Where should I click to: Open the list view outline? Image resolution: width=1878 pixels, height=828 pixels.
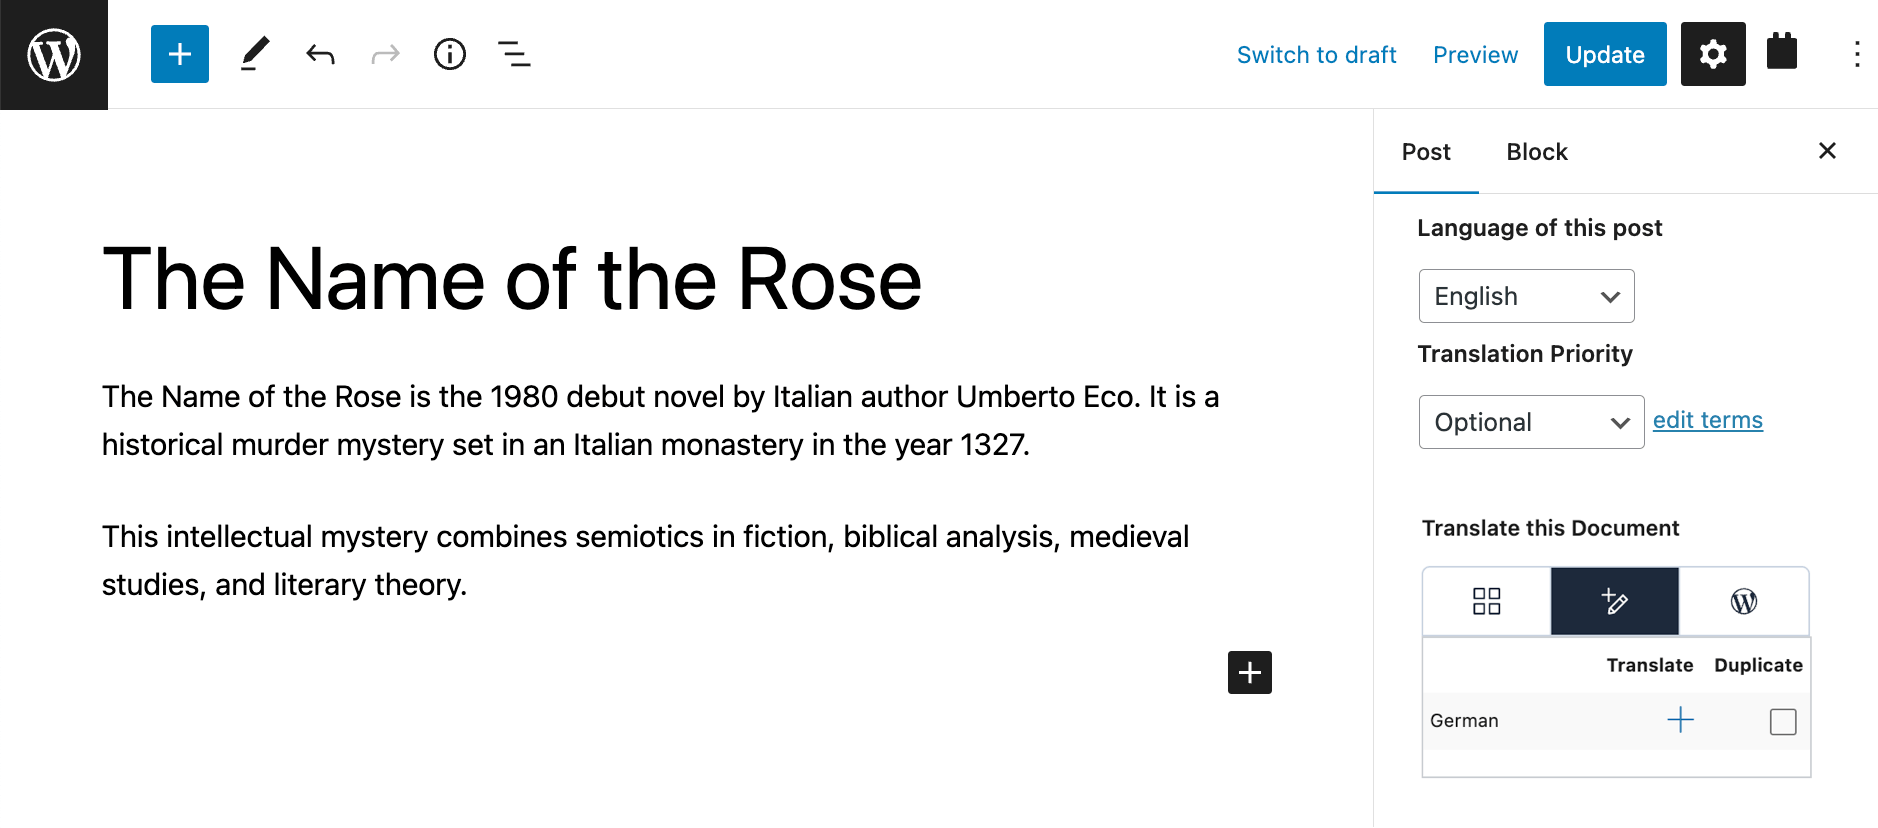pyautogui.click(x=514, y=54)
